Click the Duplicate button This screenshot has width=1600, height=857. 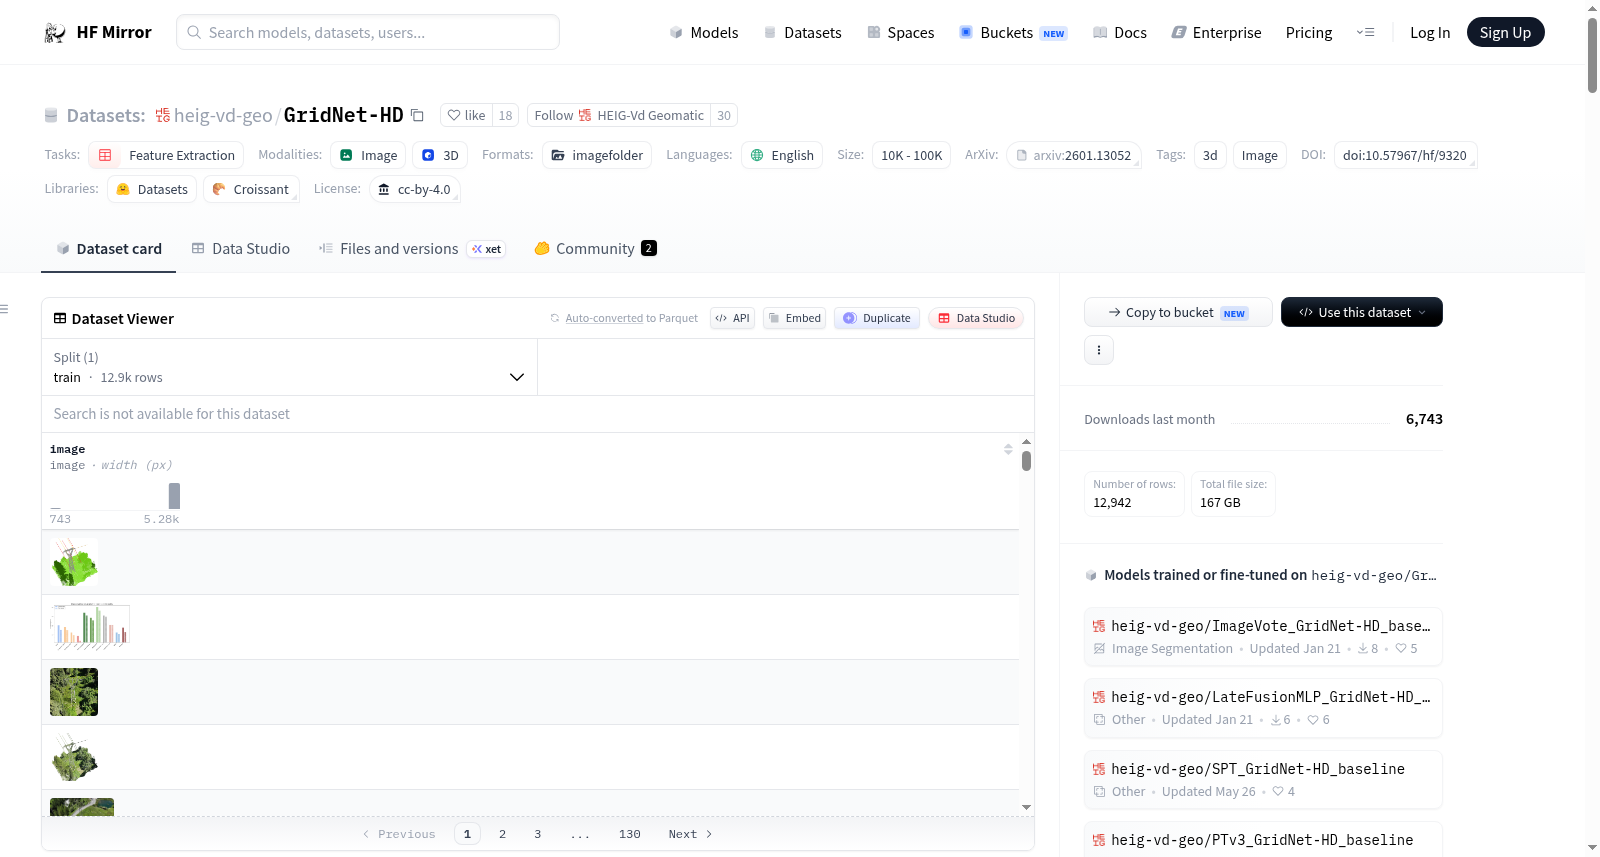click(877, 318)
